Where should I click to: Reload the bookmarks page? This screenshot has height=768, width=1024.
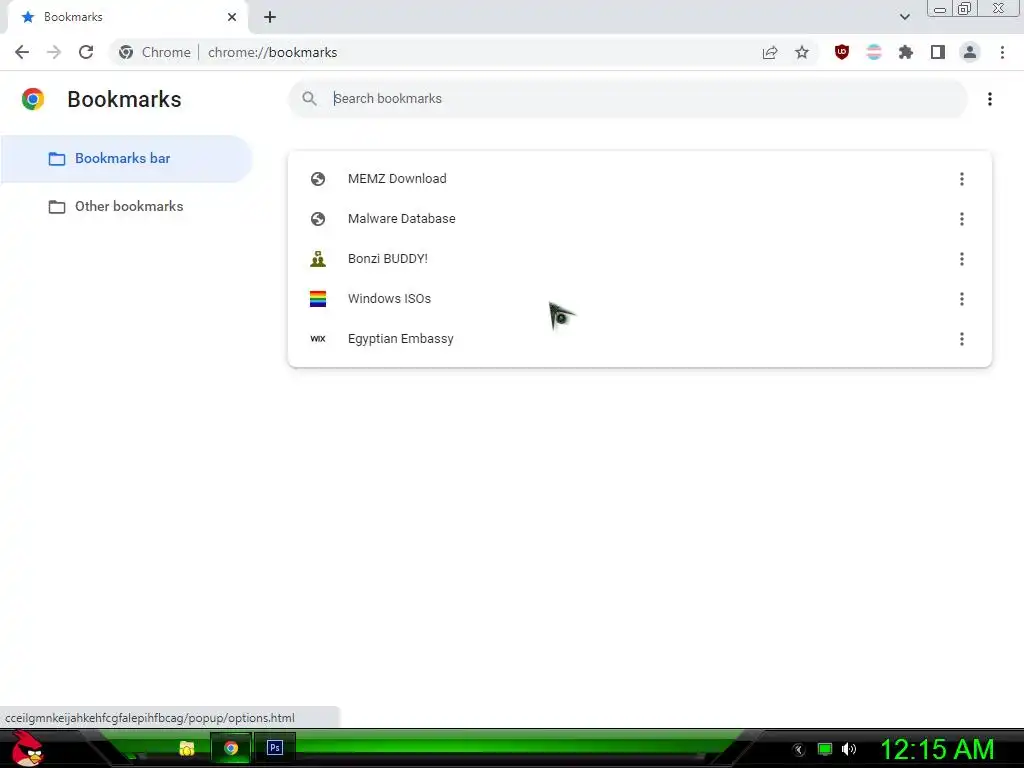click(86, 52)
